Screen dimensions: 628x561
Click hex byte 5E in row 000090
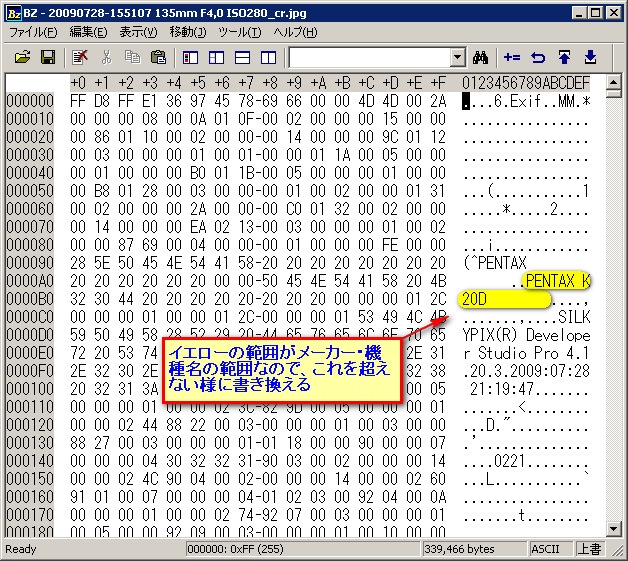click(x=102, y=263)
